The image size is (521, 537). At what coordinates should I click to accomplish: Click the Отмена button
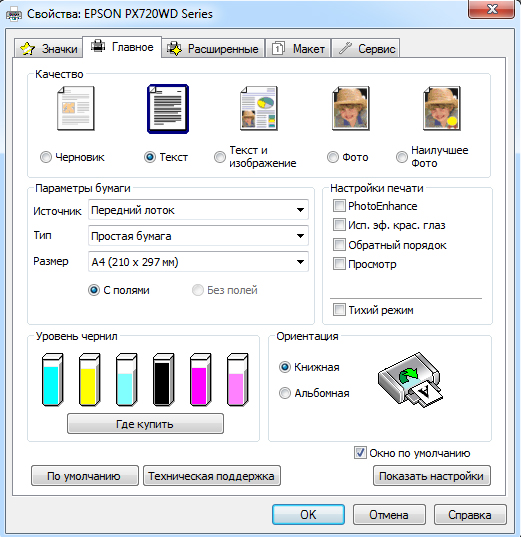tap(389, 514)
